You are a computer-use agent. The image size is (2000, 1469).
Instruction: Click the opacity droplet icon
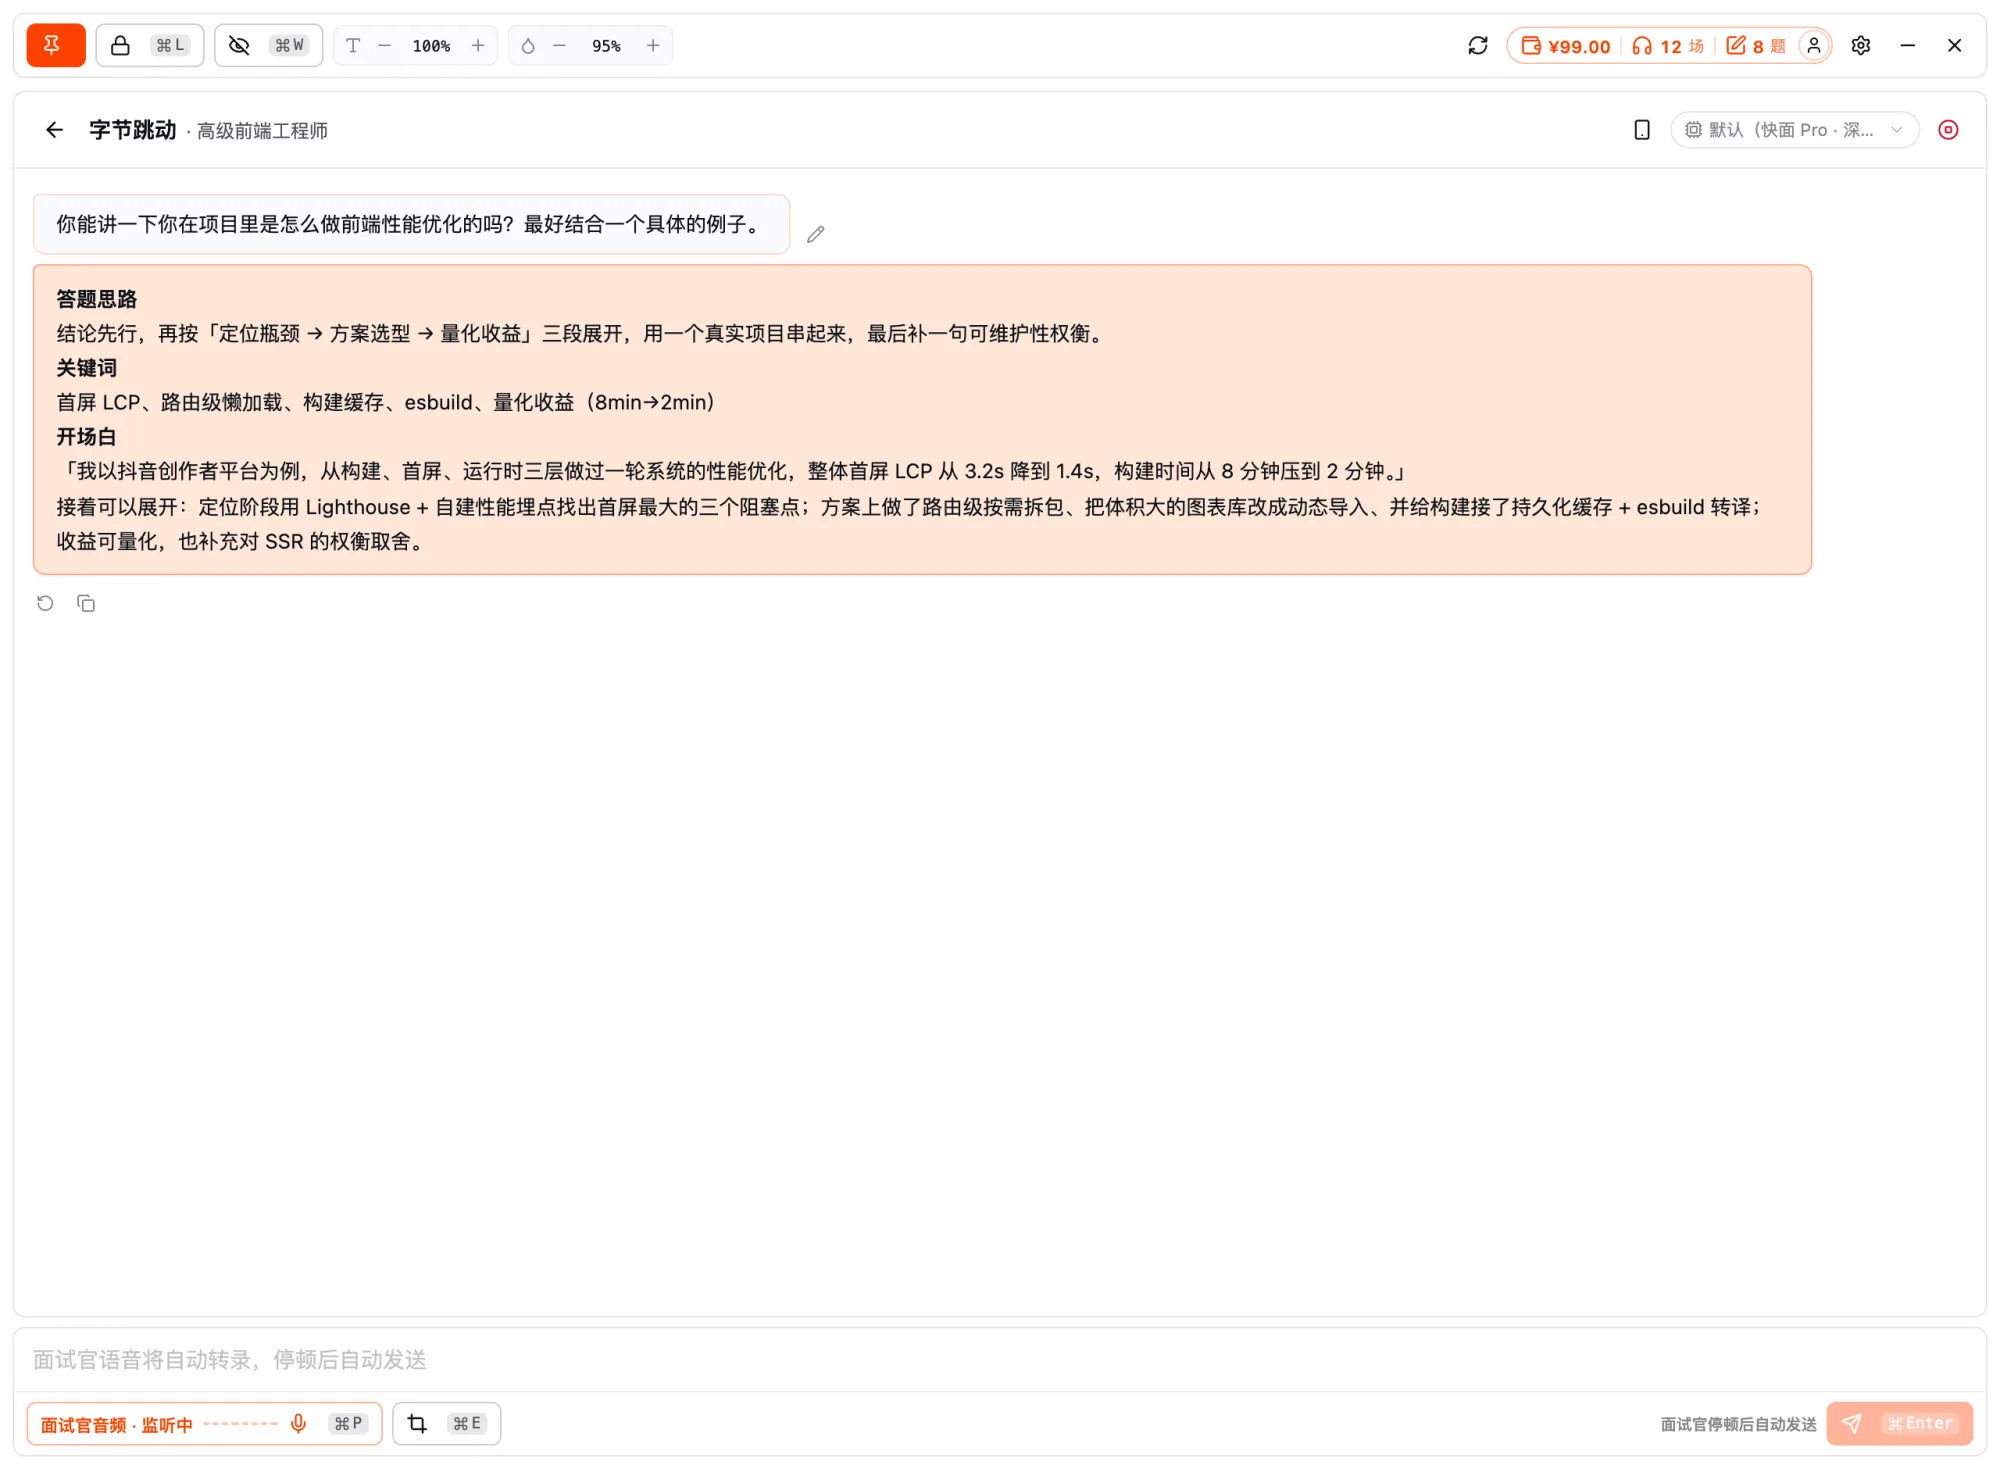pos(528,45)
